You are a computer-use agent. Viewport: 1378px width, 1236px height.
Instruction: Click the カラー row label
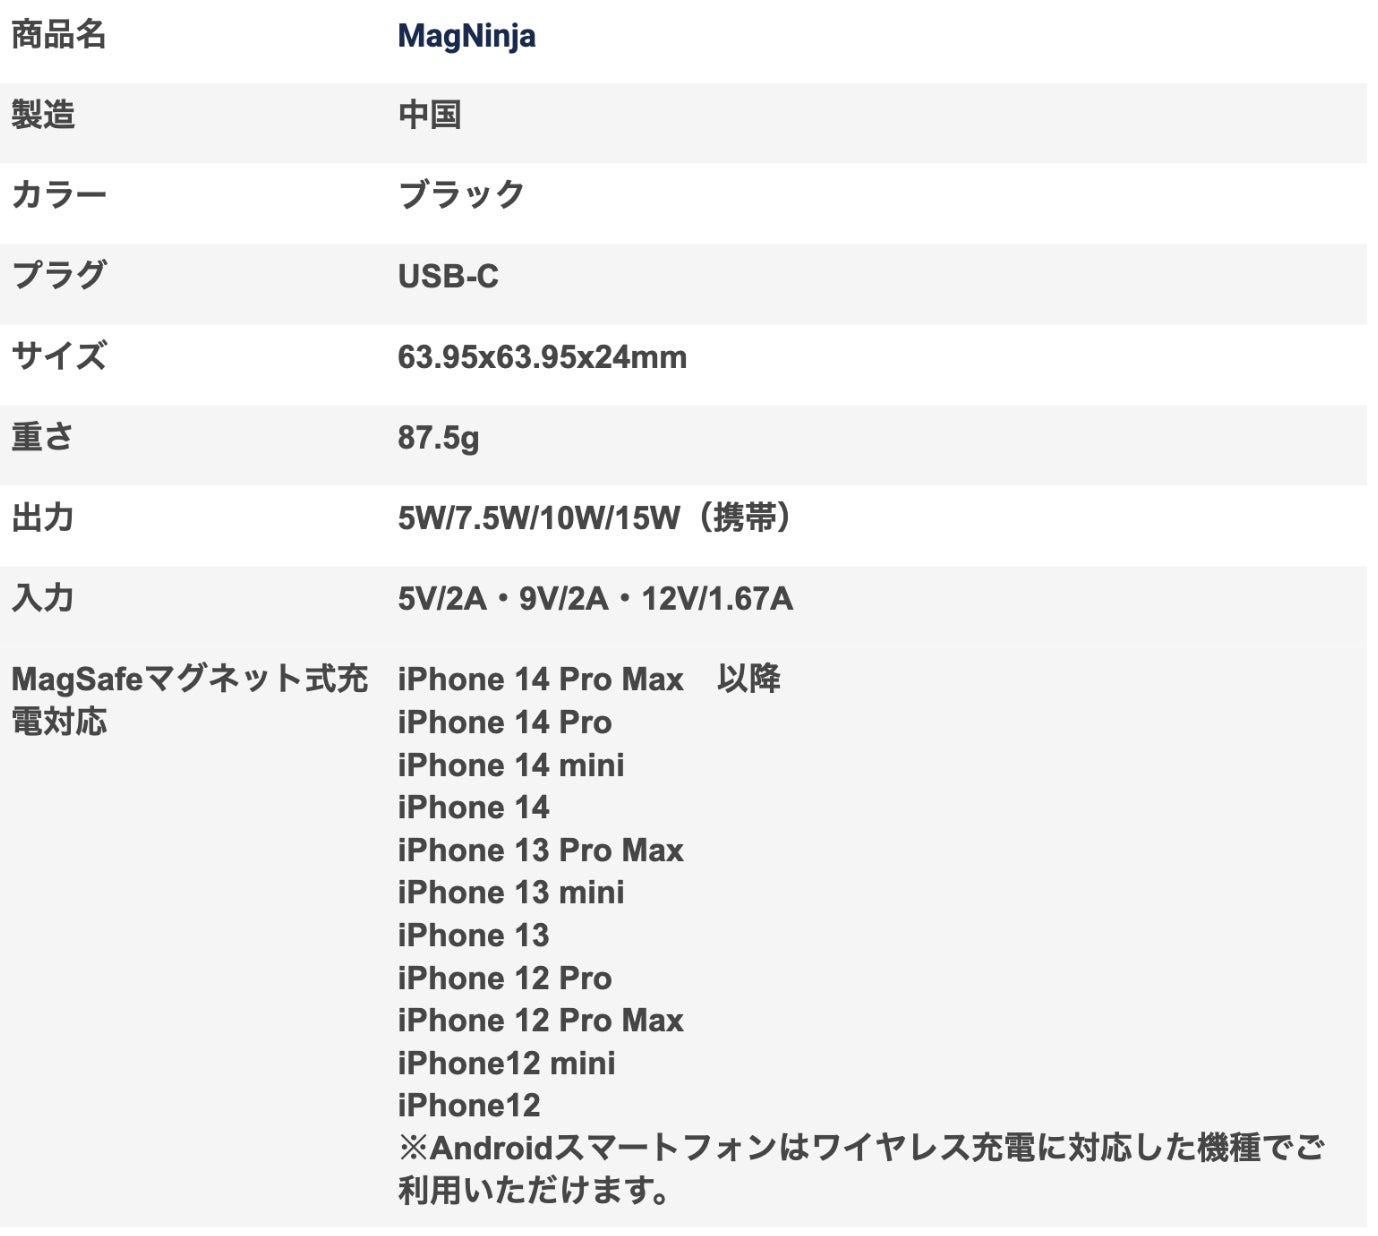[58, 195]
